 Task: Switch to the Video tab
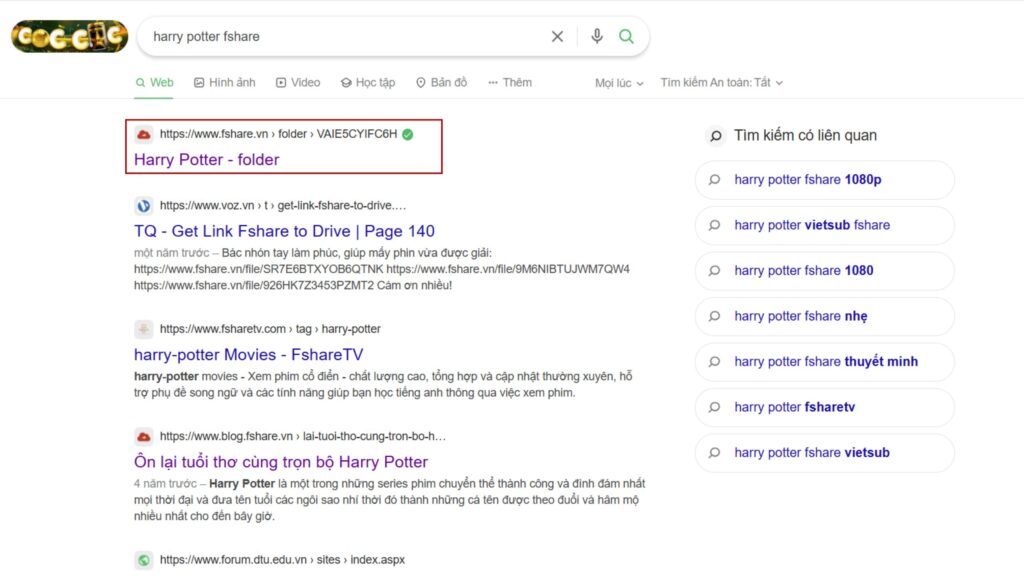point(298,82)
